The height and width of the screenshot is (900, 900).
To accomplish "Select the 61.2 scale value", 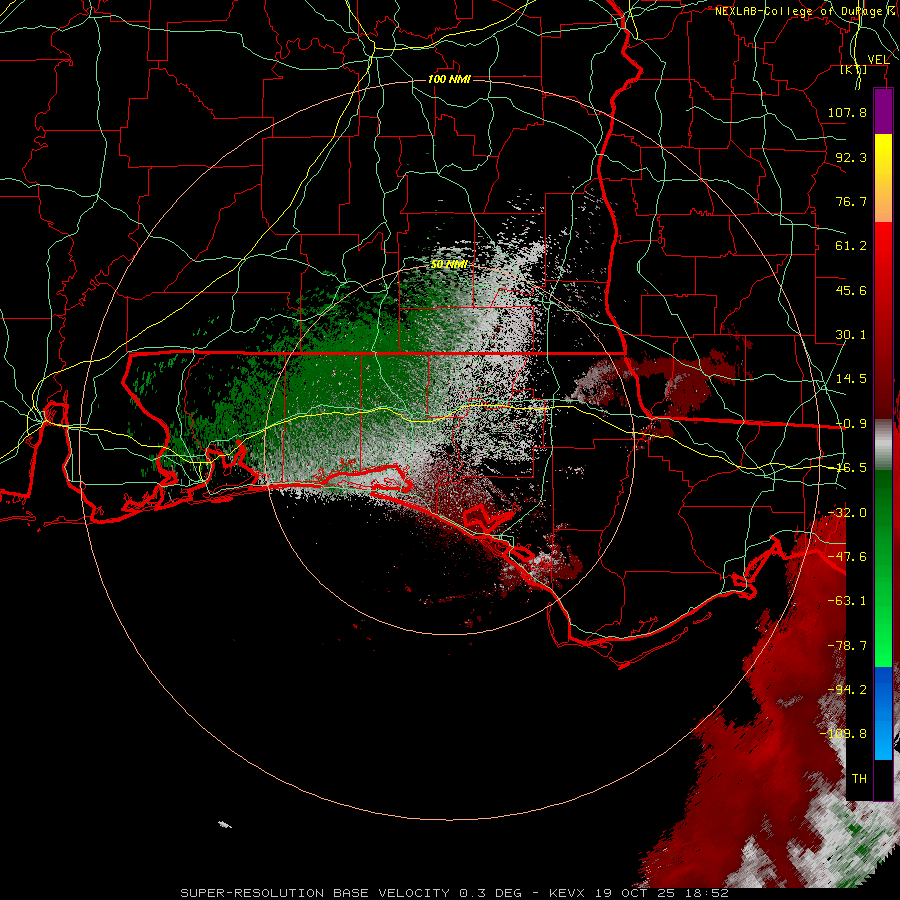I will [851, 246].
